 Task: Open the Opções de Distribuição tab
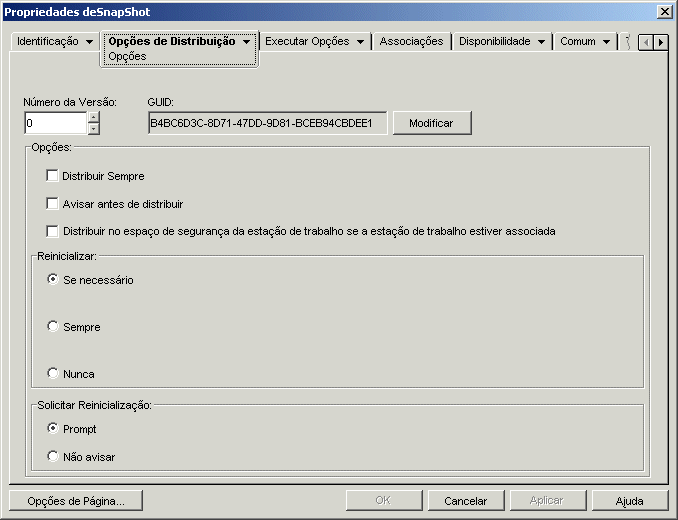pos(172,41)
